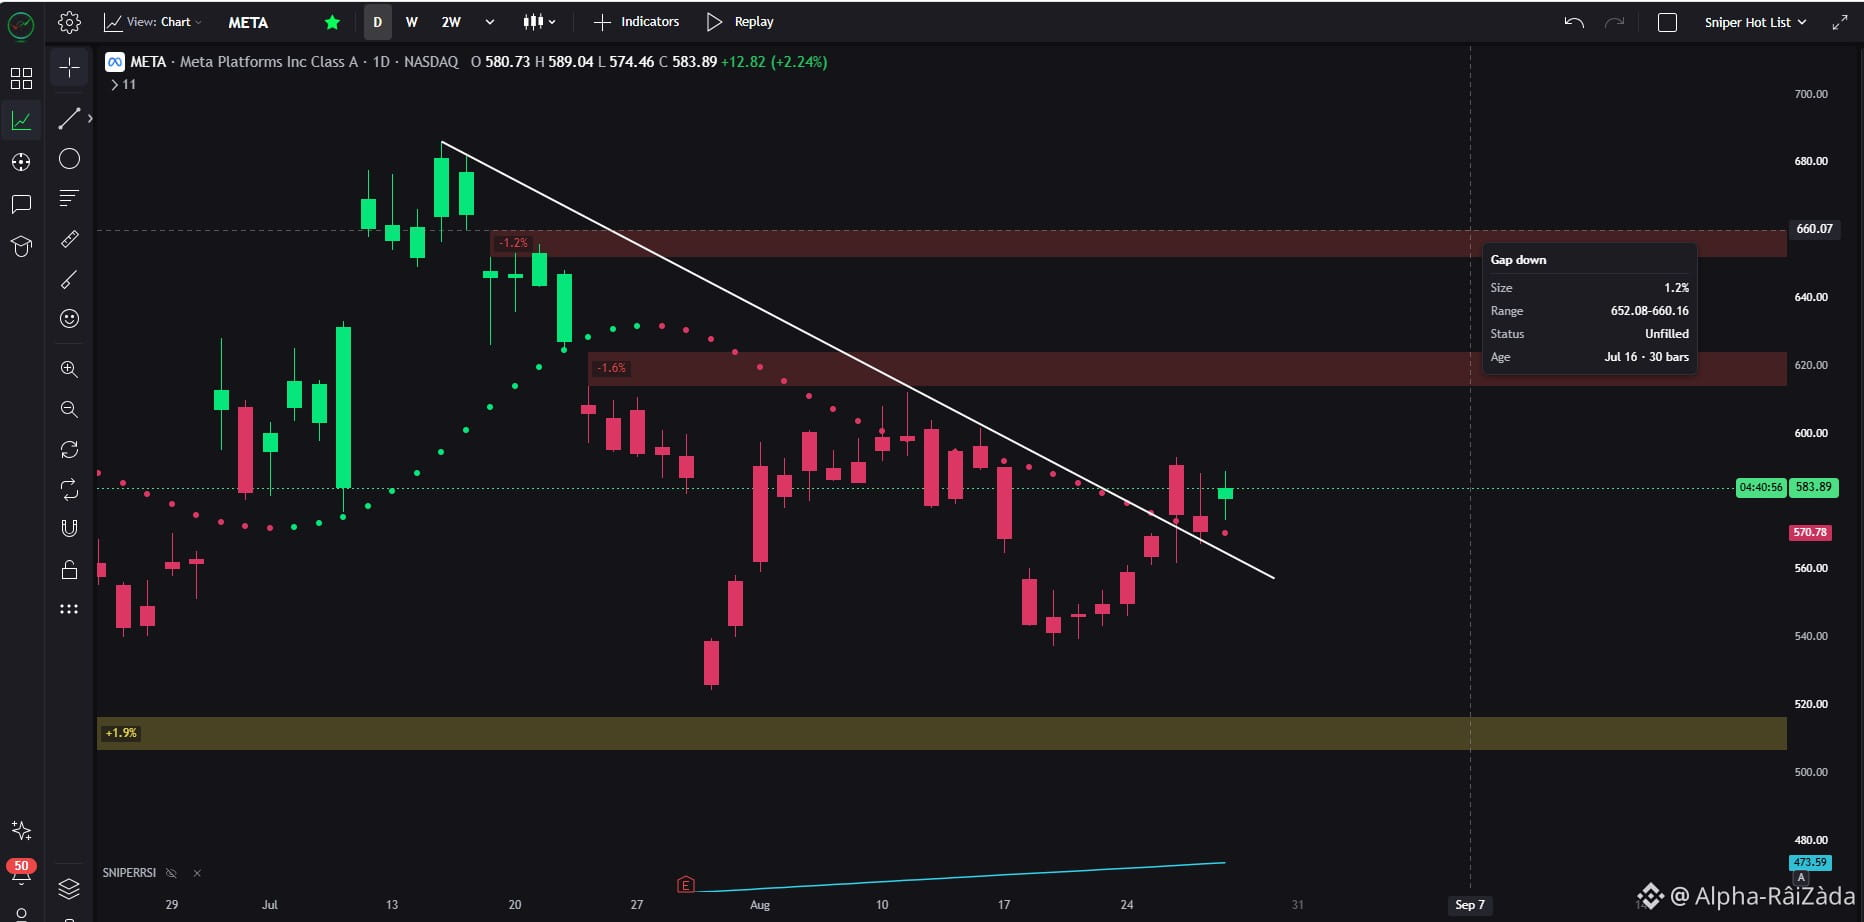Image resolution: width=1864 pixels, height=922 pixels.
Task: Zoom in on the chart
Action: (x=69, y=369)
